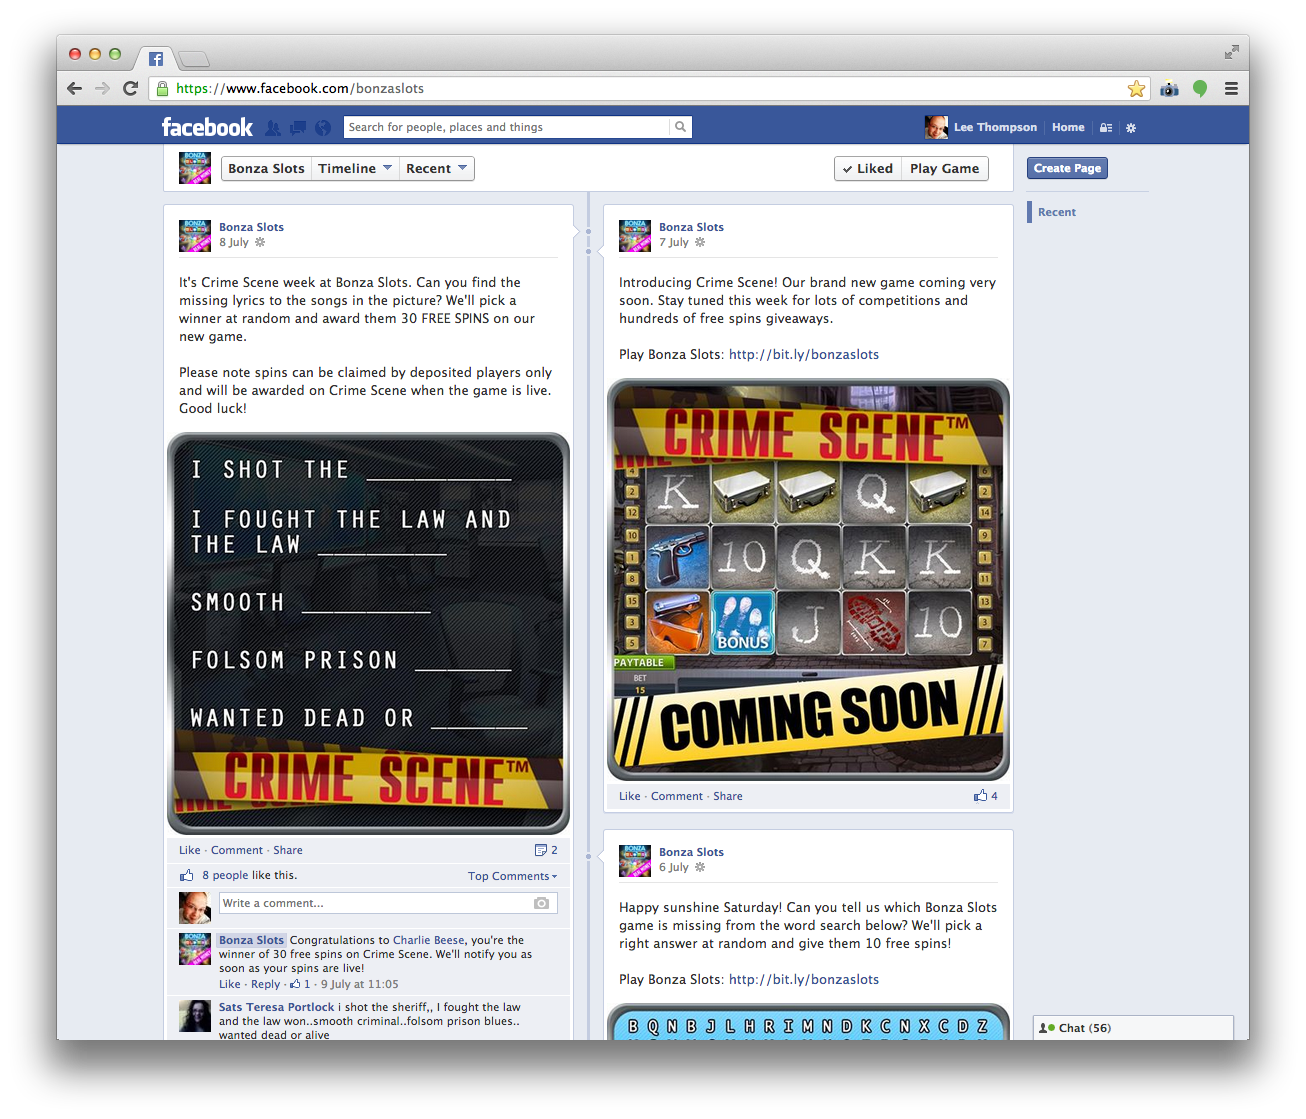Expand the Top Comments sort menu
The height and width of the screenshot is (1119, 1306).
(512, 876)
